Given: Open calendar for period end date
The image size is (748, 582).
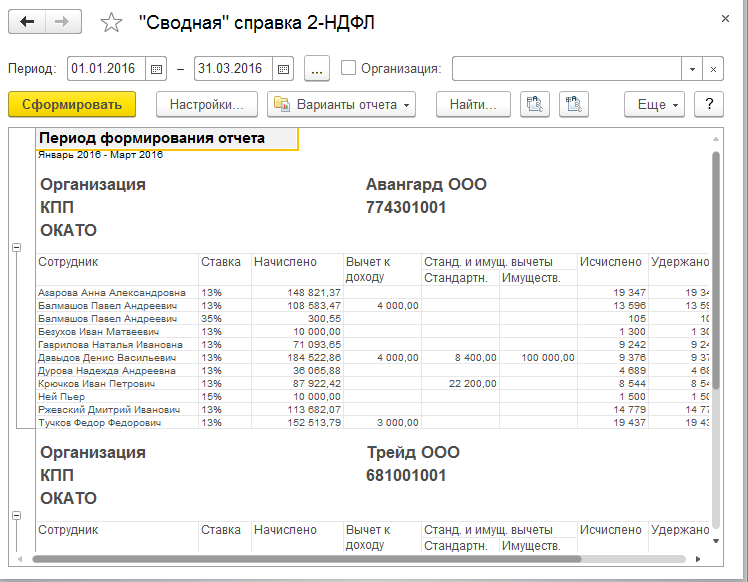Looking at the screenshot, I should click(283, 69).
